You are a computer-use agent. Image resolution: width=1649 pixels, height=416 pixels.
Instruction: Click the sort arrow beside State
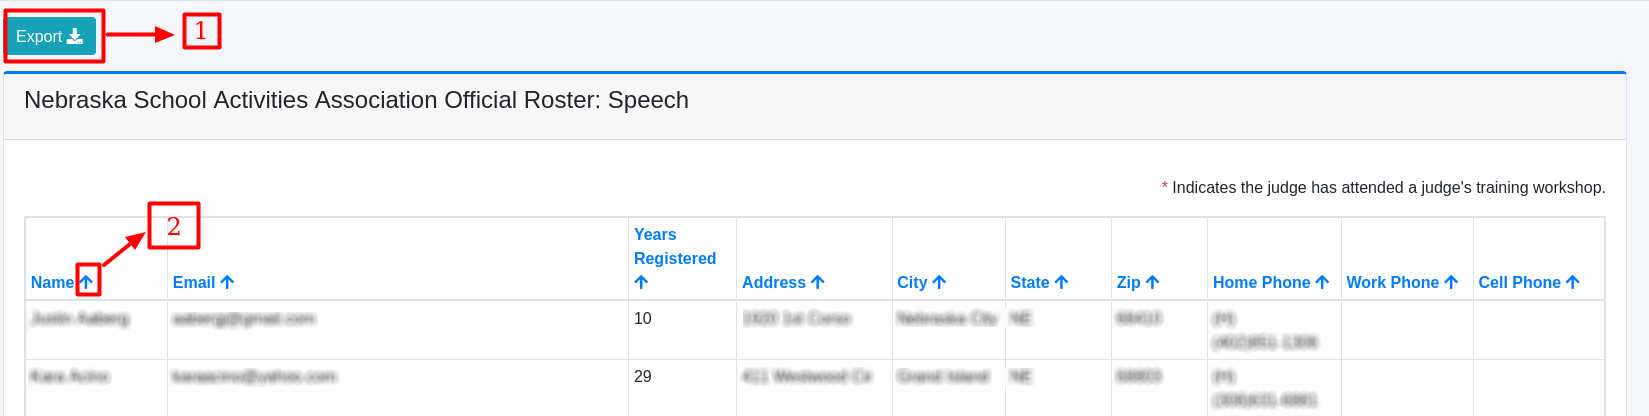click(x=1061, y=282)
